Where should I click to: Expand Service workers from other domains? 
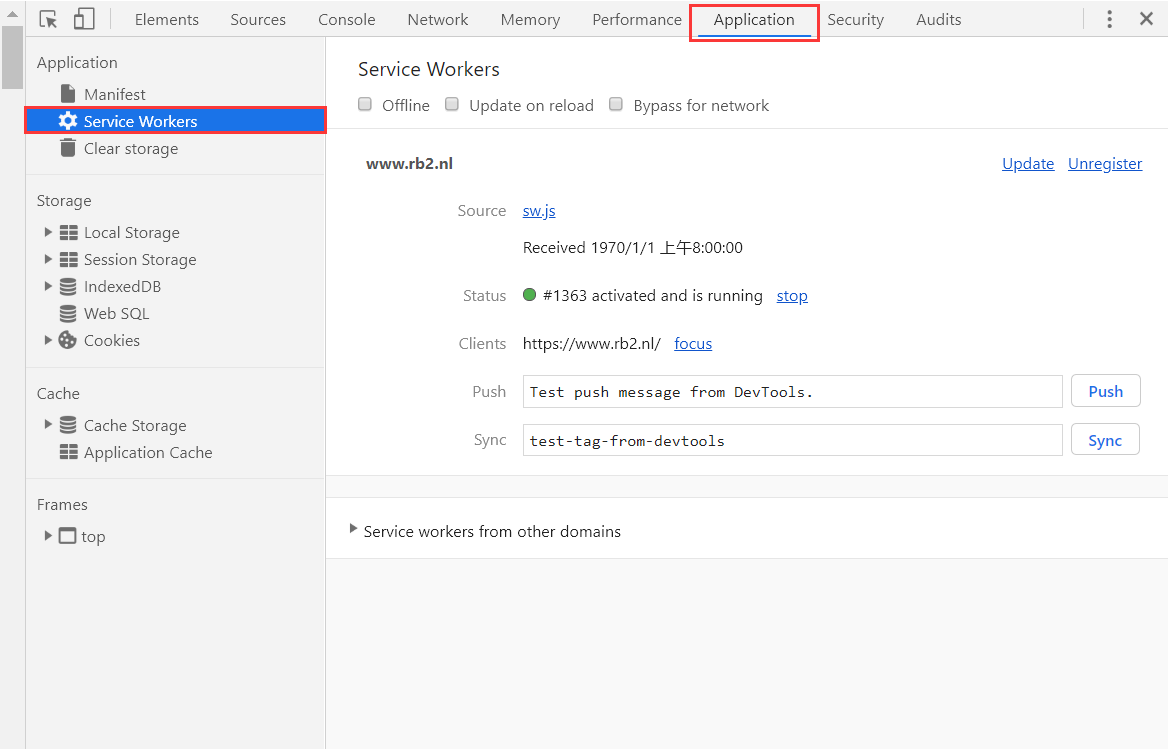(353, 529)
